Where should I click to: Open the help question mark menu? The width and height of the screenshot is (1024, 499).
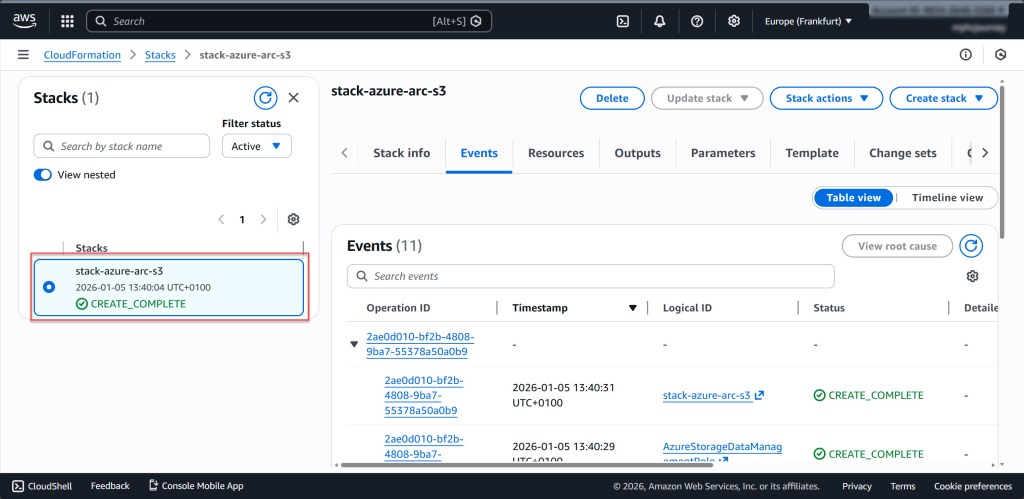pyautogui.click(x=697, y=21)
